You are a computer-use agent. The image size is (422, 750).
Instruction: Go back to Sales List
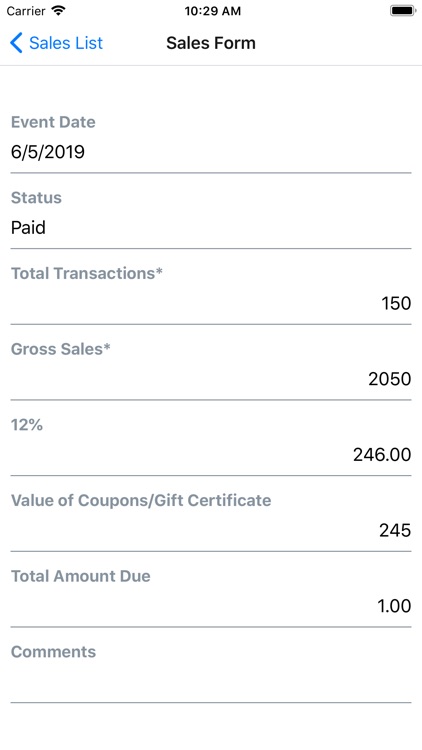[56, 43]
